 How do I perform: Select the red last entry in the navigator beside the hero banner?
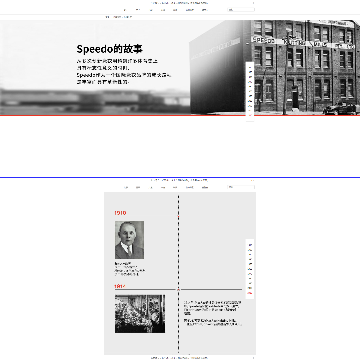250,115
